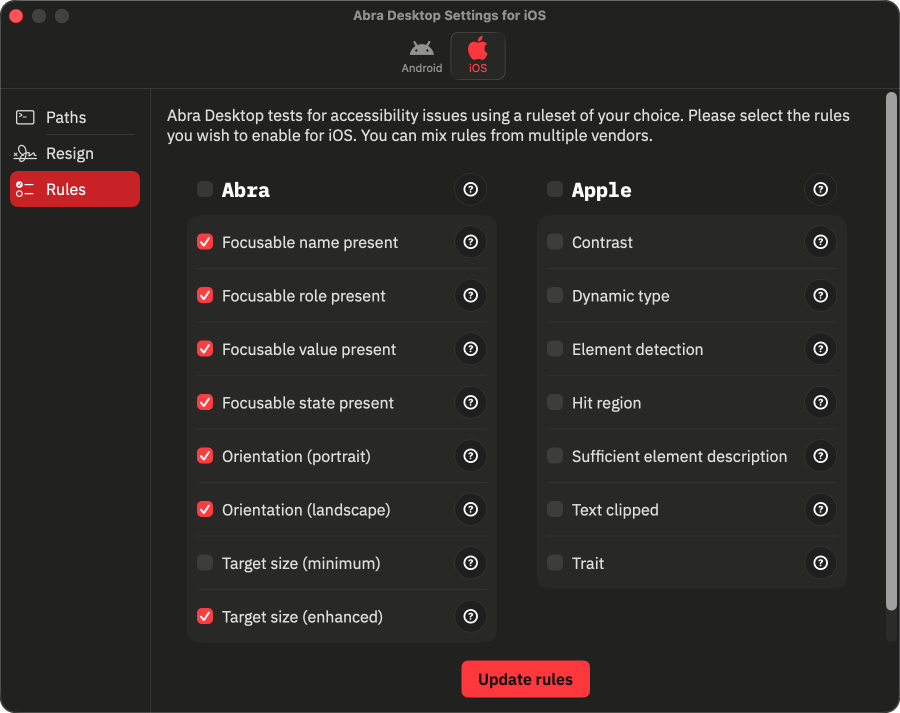The image size is (900, 713).
Task: View info for Target size (enhanced)
Action: 470,616
